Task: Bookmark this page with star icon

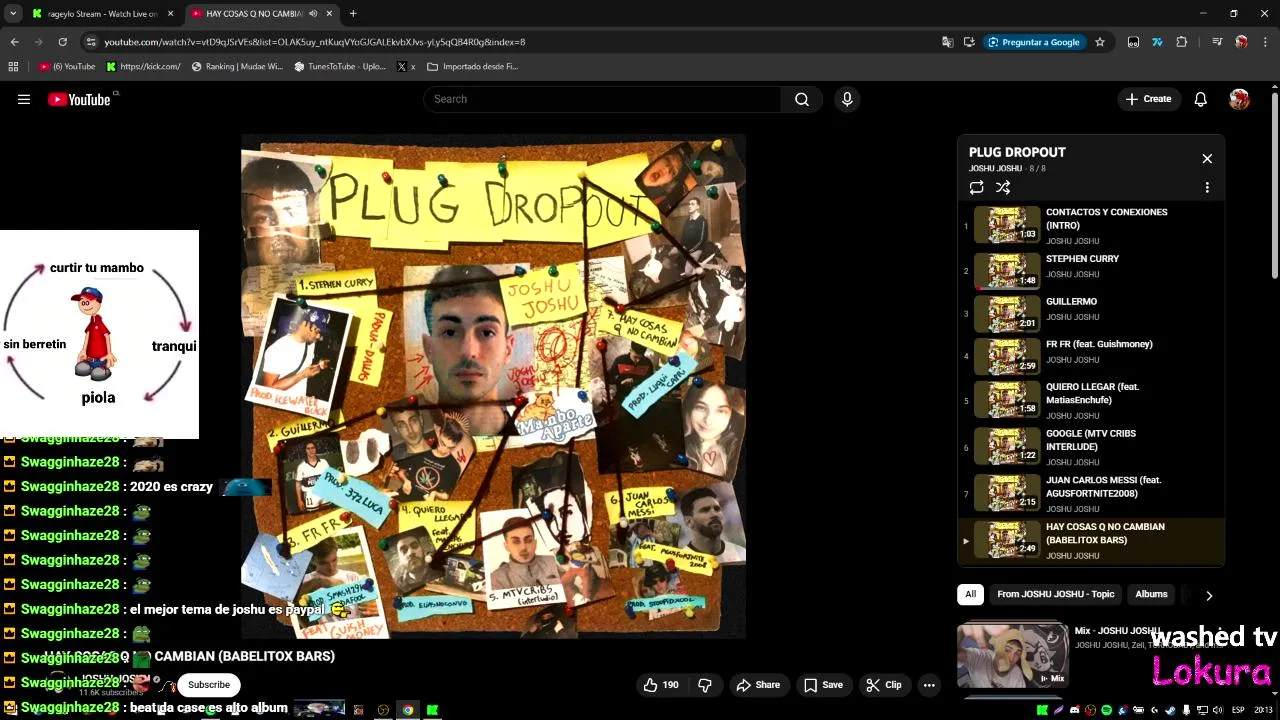Action: point(1100,42)
